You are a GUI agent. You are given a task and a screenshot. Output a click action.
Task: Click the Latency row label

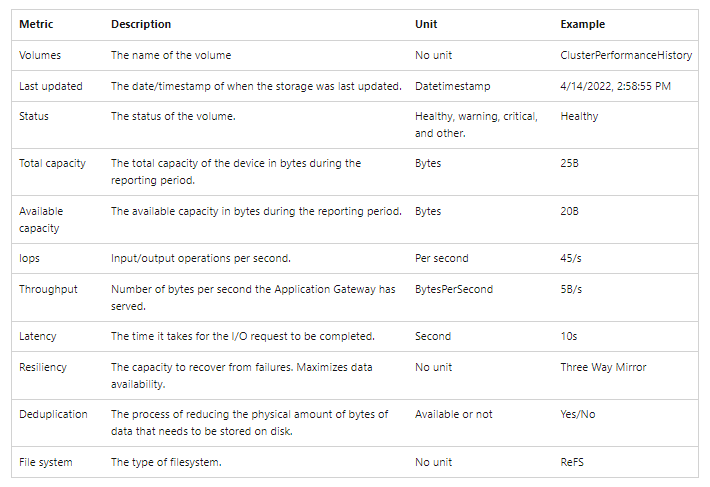38,336
